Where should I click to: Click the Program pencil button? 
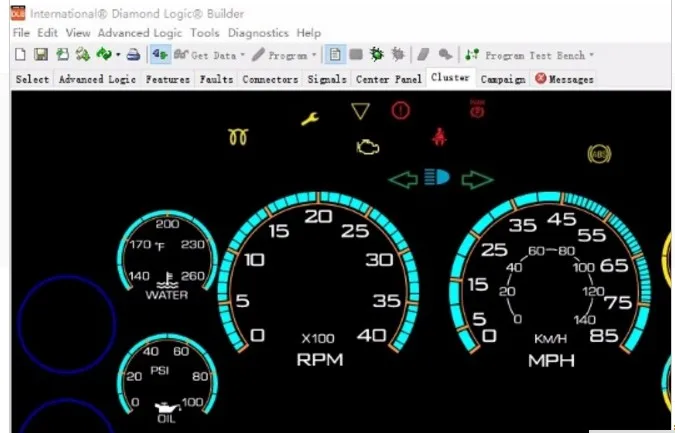point(279,55)
